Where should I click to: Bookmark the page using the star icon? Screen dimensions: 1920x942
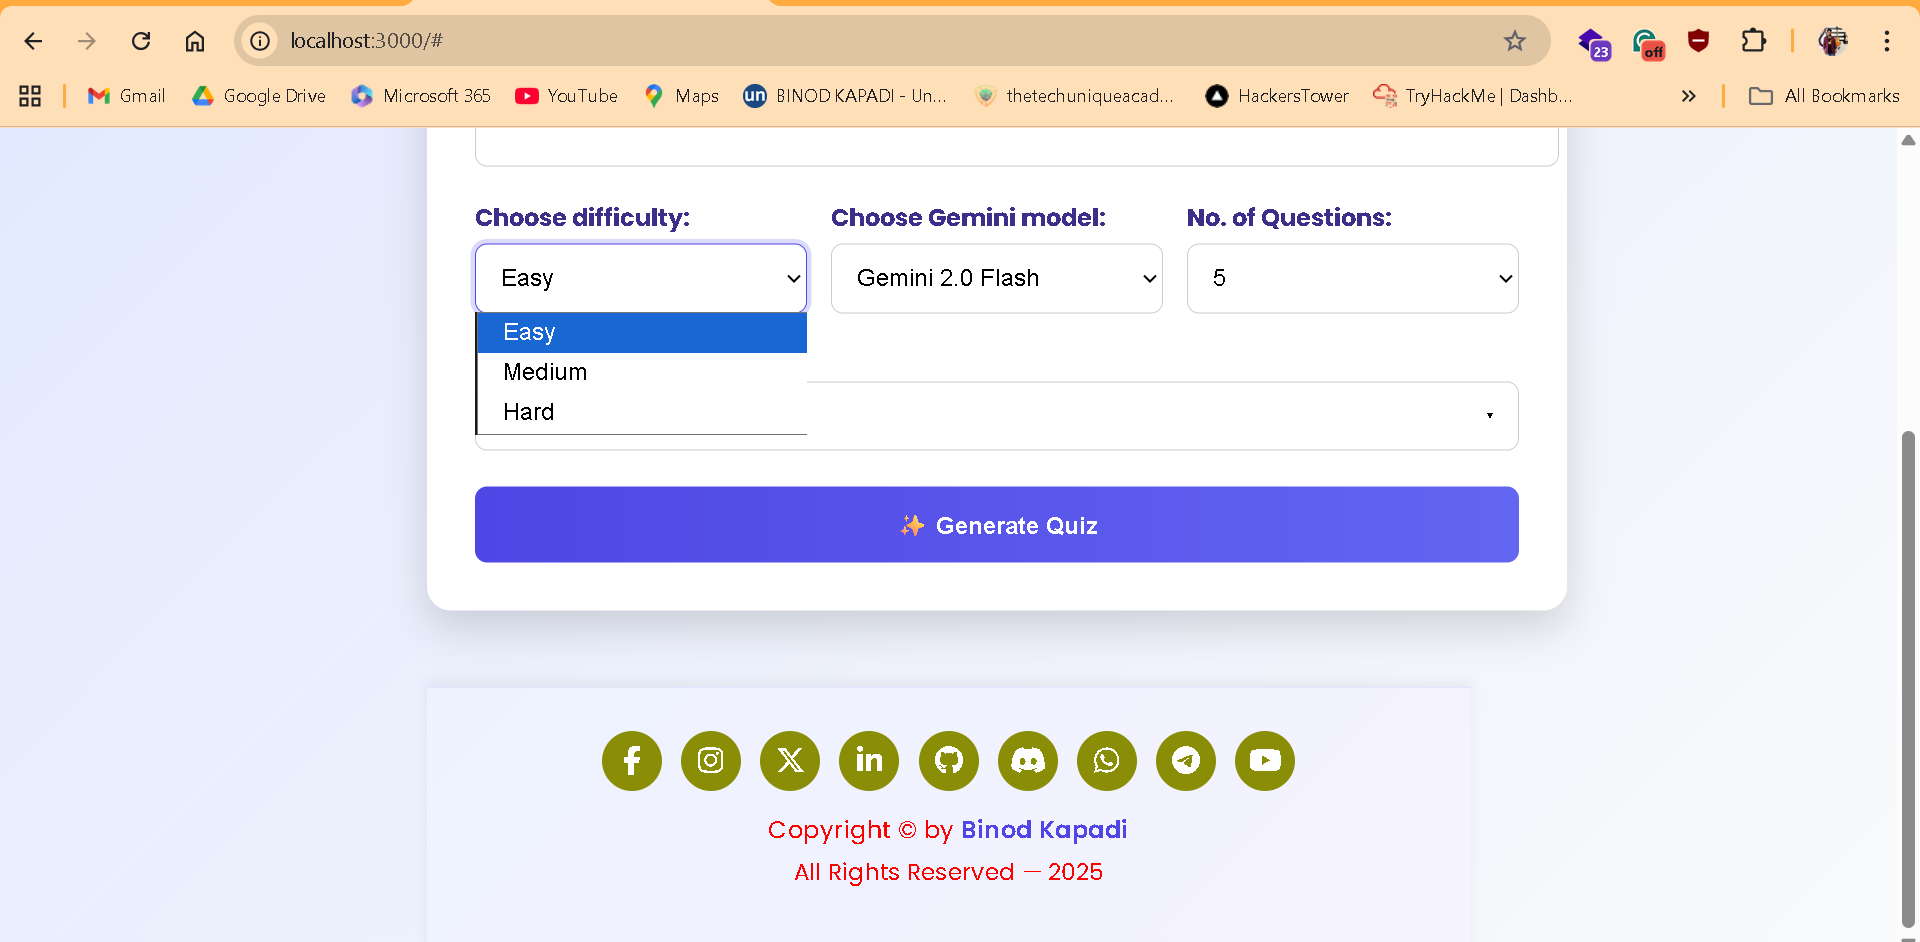point(1515,41)
